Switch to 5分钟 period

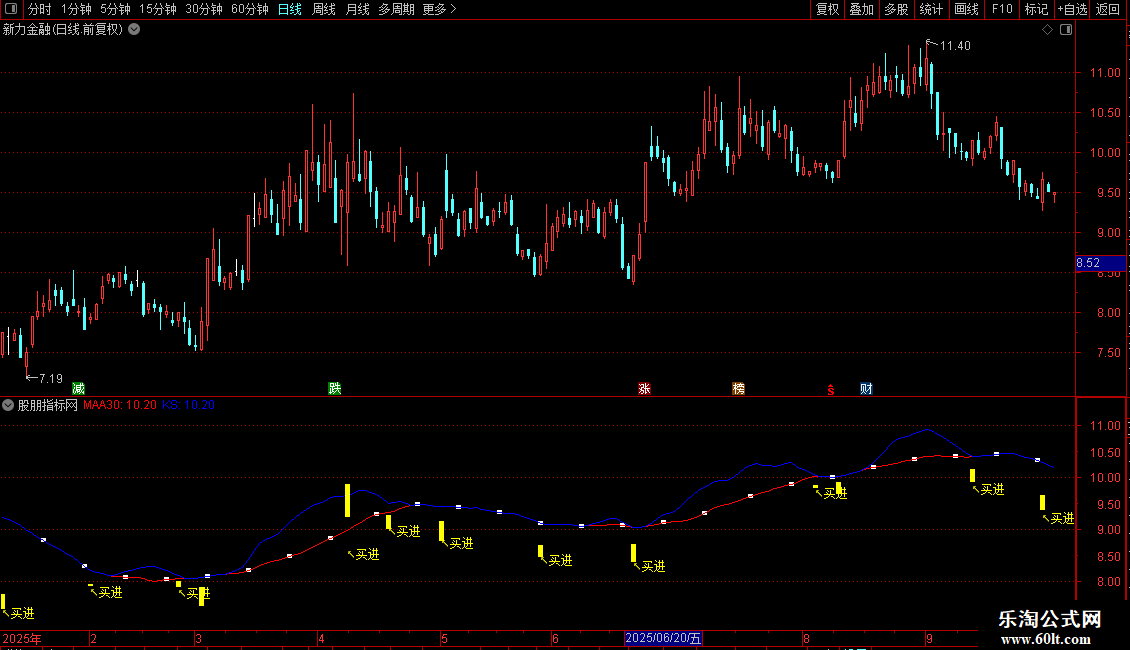click(115, 9)
